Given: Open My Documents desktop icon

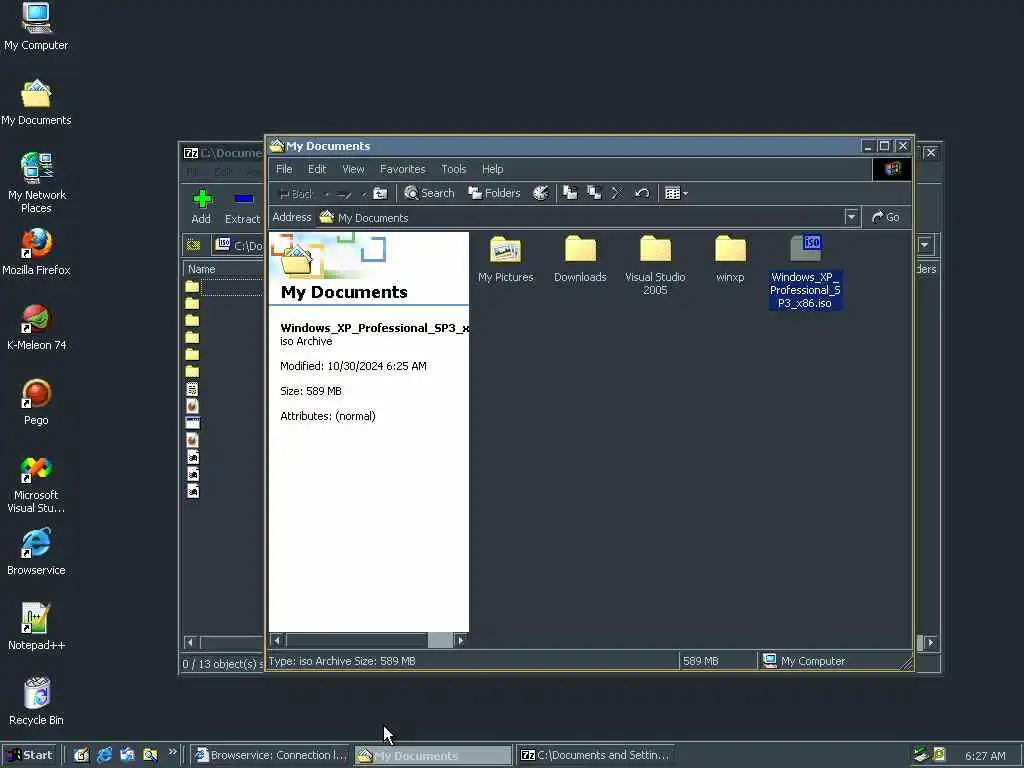Looking at the screenshot, I should pos(36,103).
